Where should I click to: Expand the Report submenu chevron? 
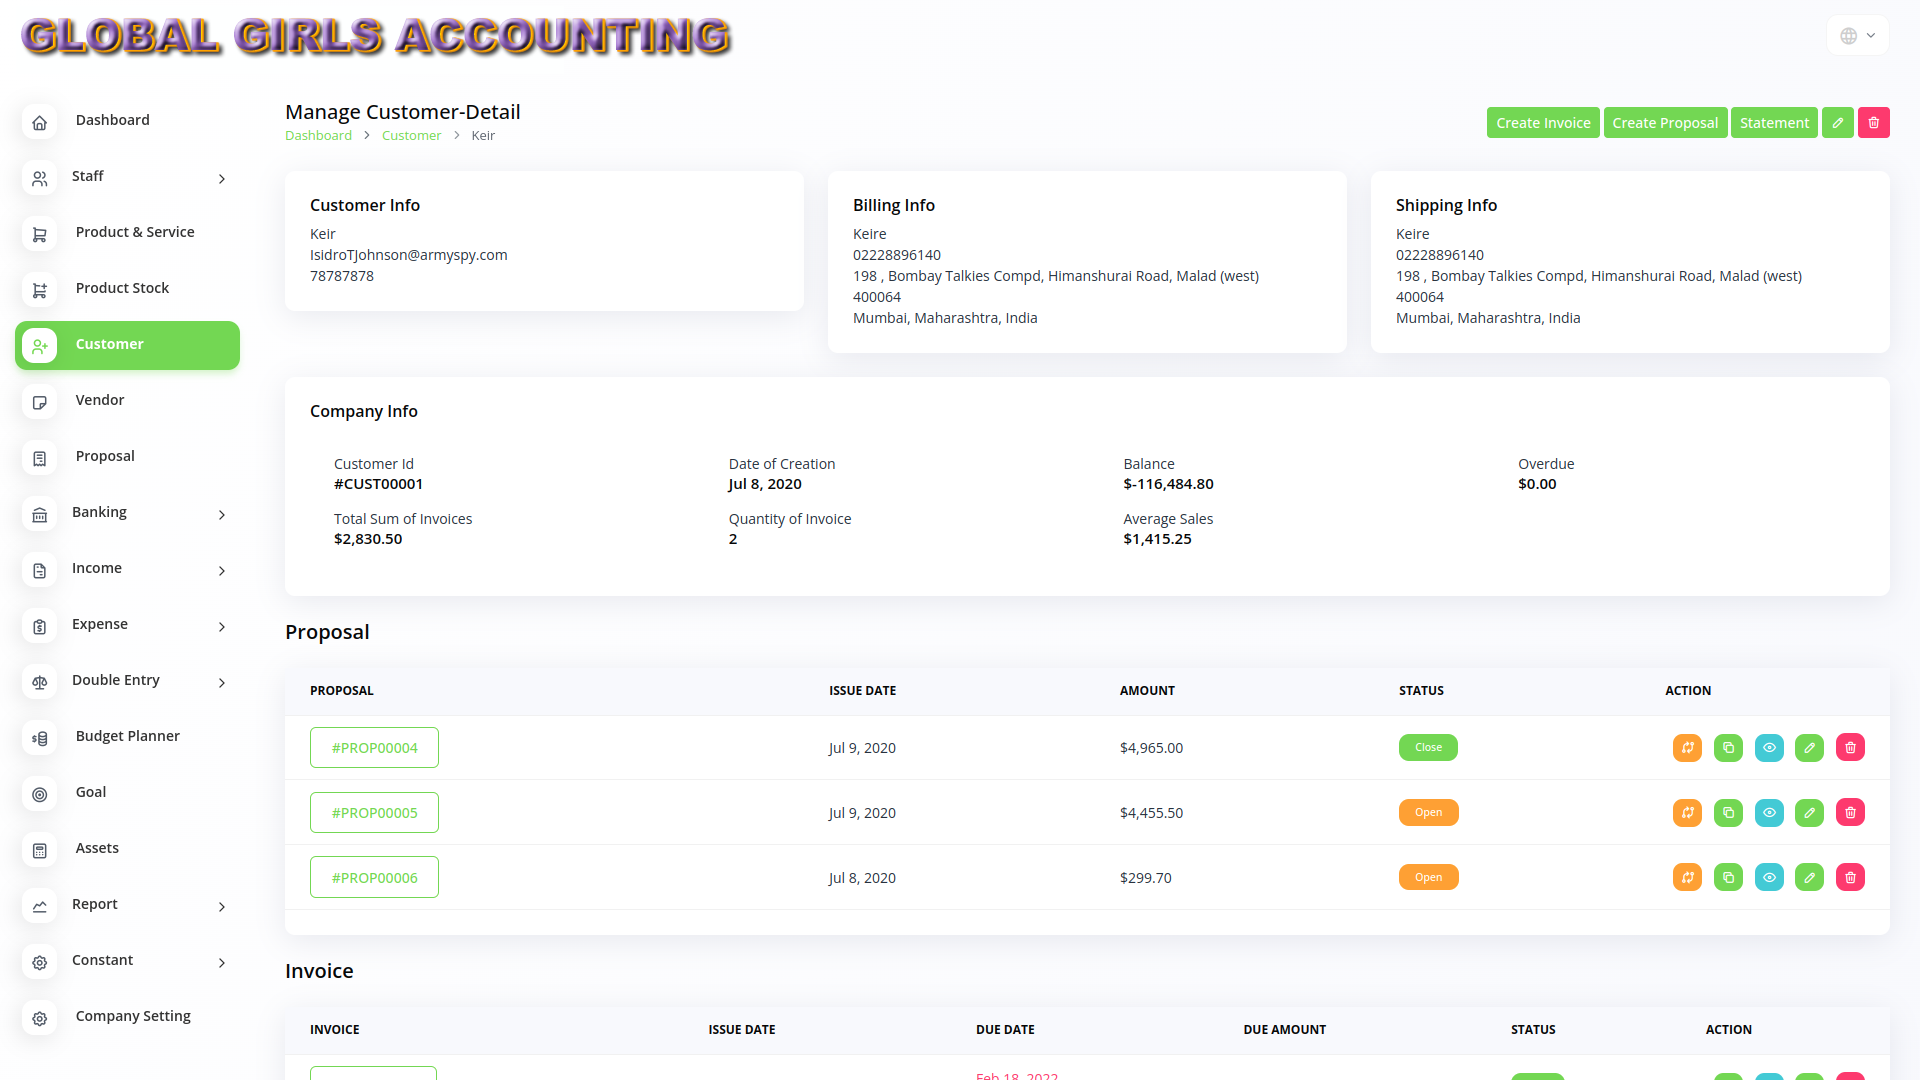point(222,907)
